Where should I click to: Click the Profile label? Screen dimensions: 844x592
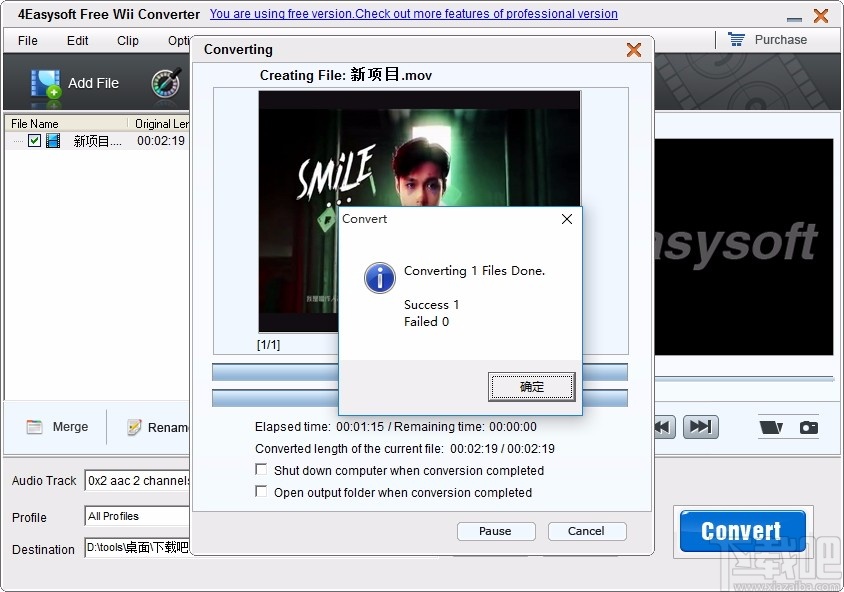point(29,518)
